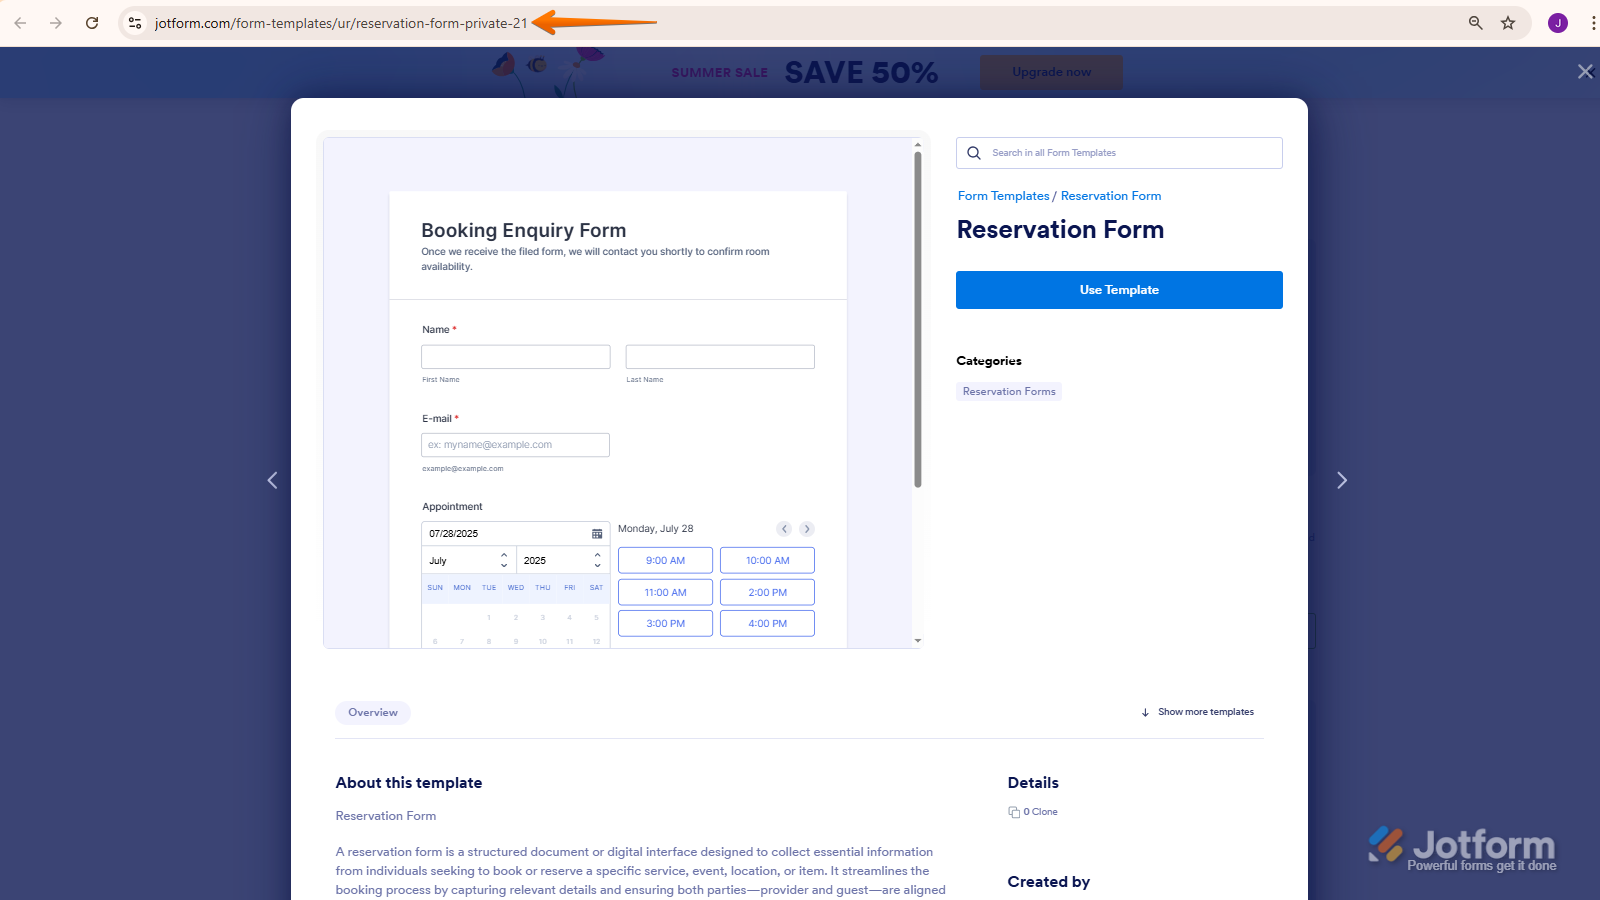This screenshot has width=1600, height=900.
Task: Open the July month dropdown
Action: tap(469, 560)
